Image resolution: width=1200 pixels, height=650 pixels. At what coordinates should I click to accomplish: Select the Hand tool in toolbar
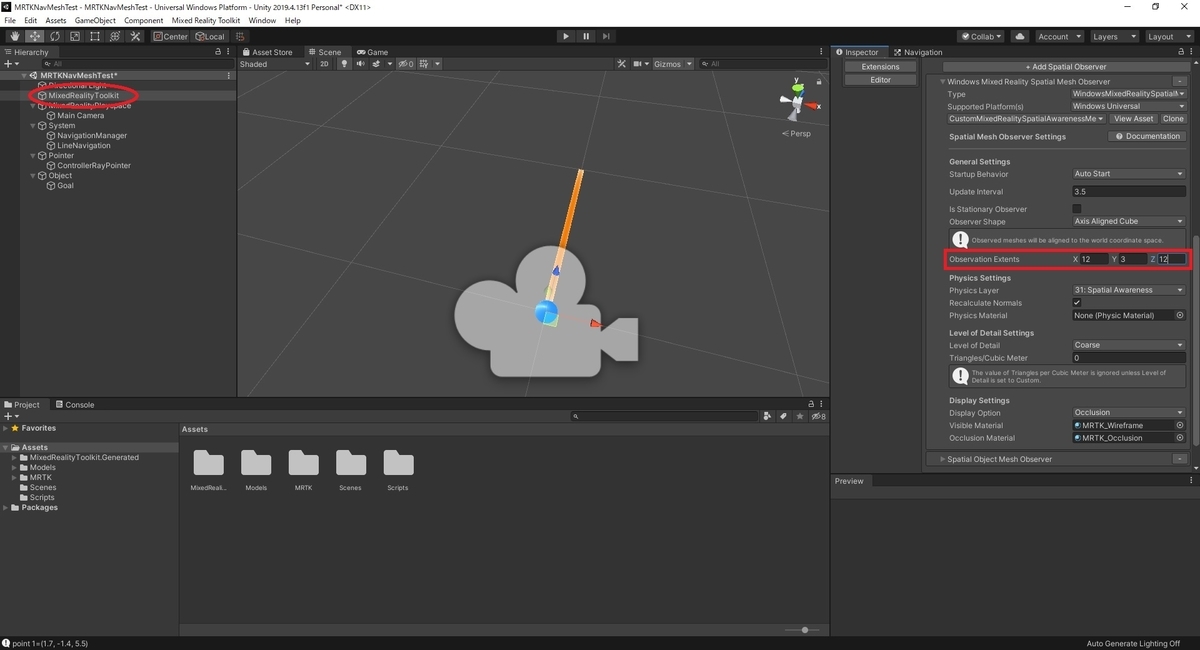[x=15, y=36]
